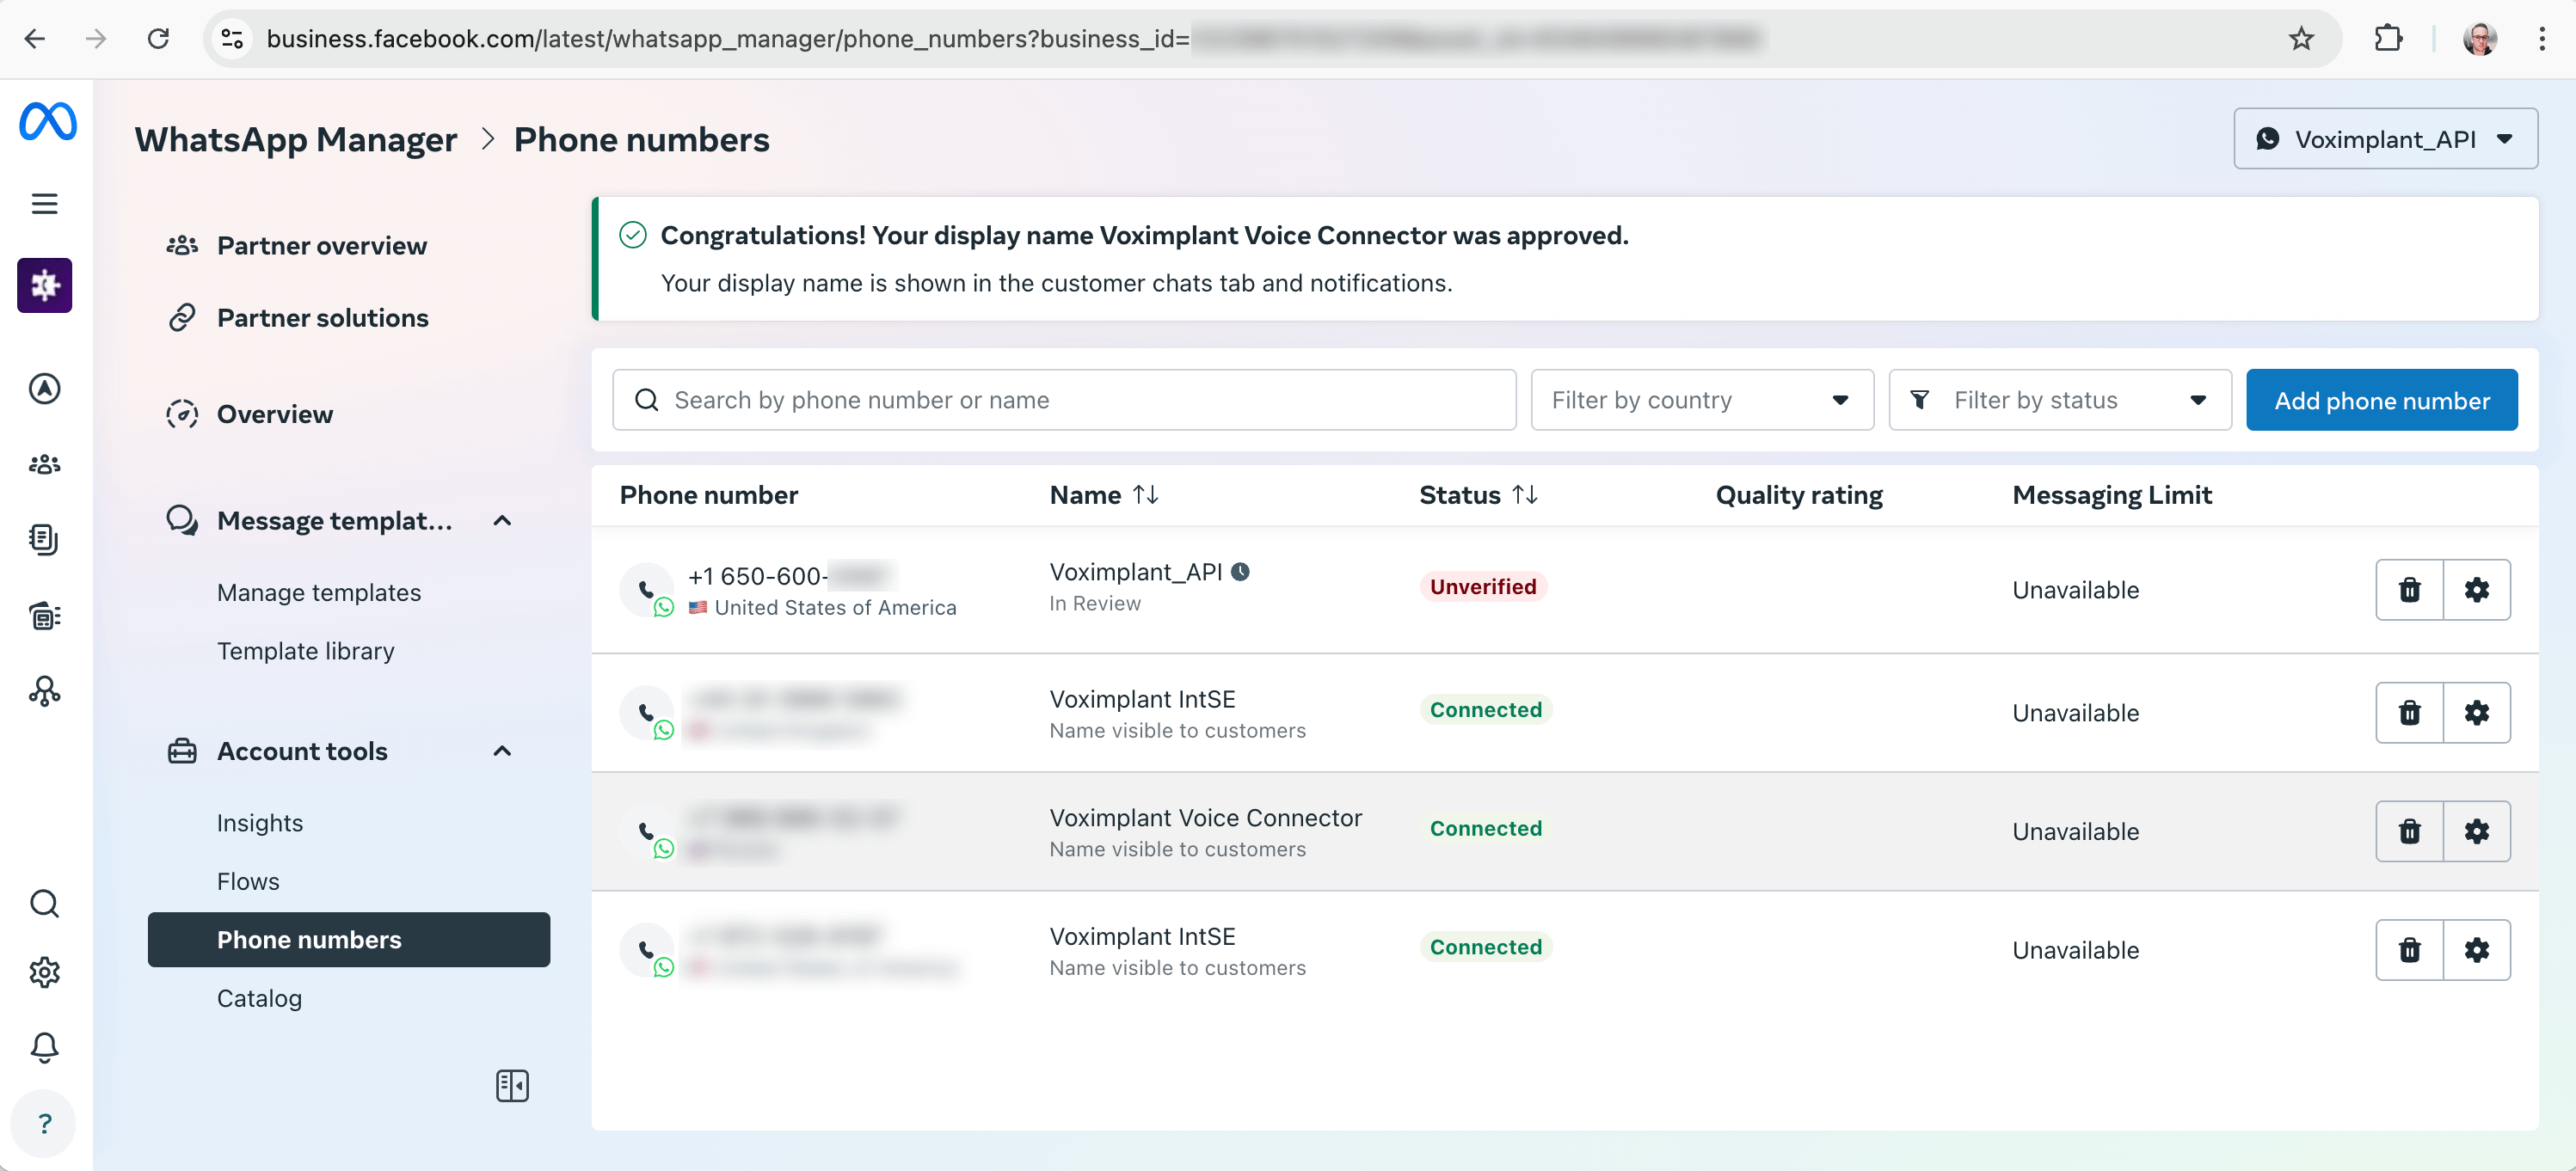Click the notifications bell icon
This screenshot has width=2576, height=1171.
point(44,1047)
